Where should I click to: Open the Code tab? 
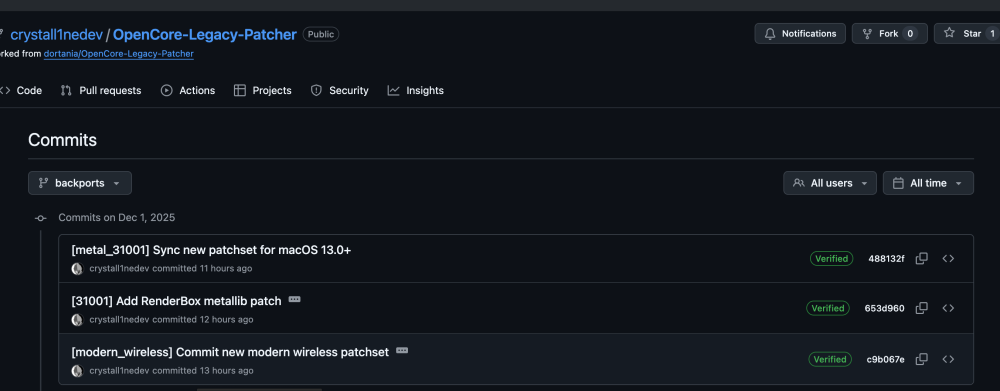21,91
